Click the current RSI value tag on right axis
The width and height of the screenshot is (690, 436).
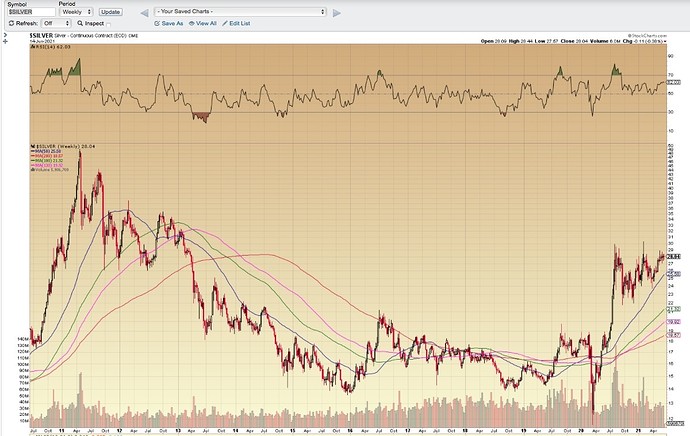pos(674,82)
